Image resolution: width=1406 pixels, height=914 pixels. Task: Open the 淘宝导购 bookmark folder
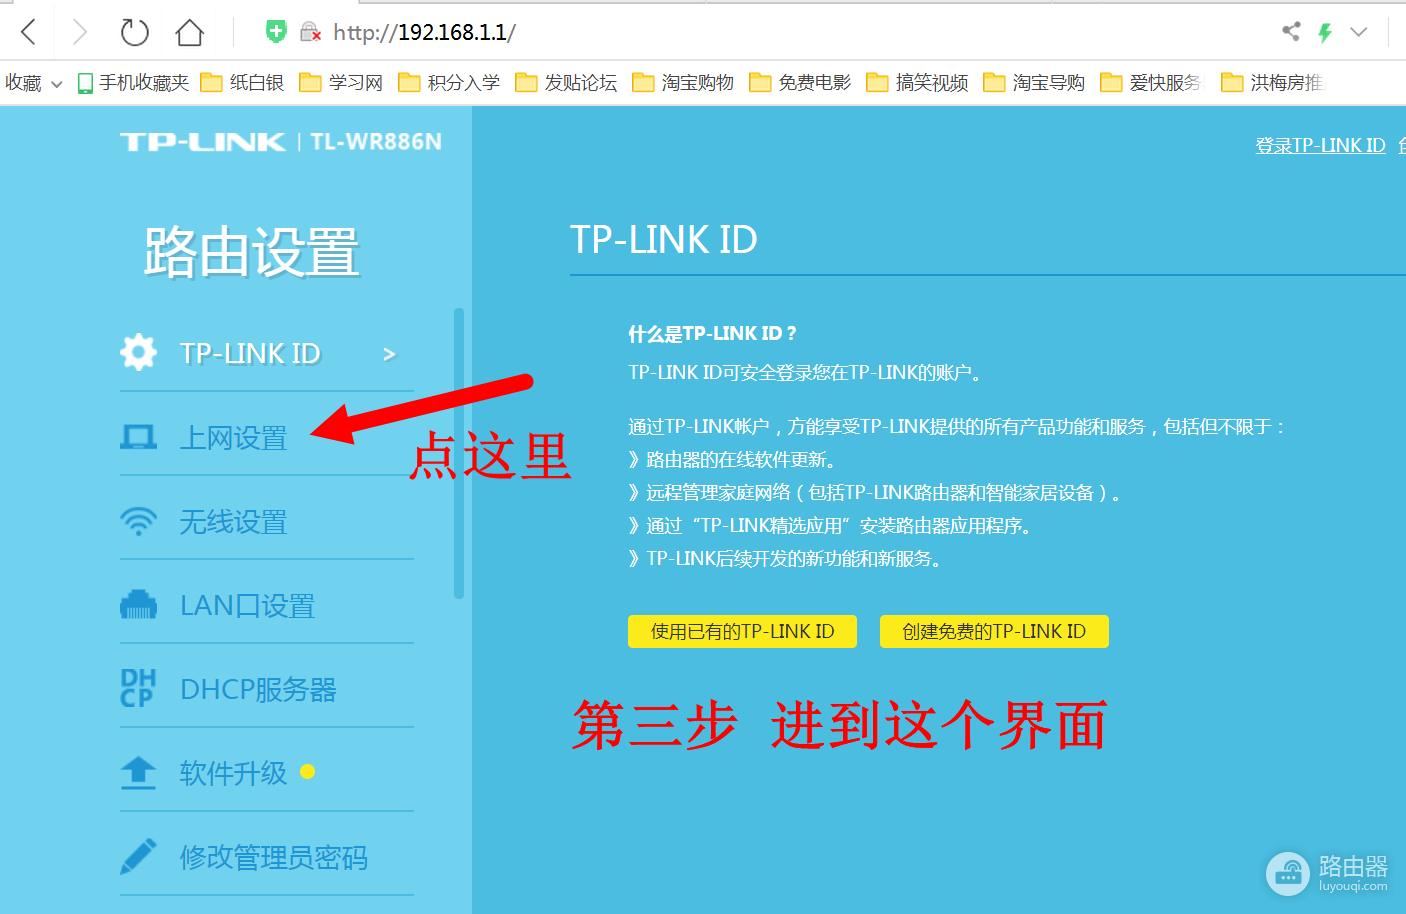(1034, 83)
